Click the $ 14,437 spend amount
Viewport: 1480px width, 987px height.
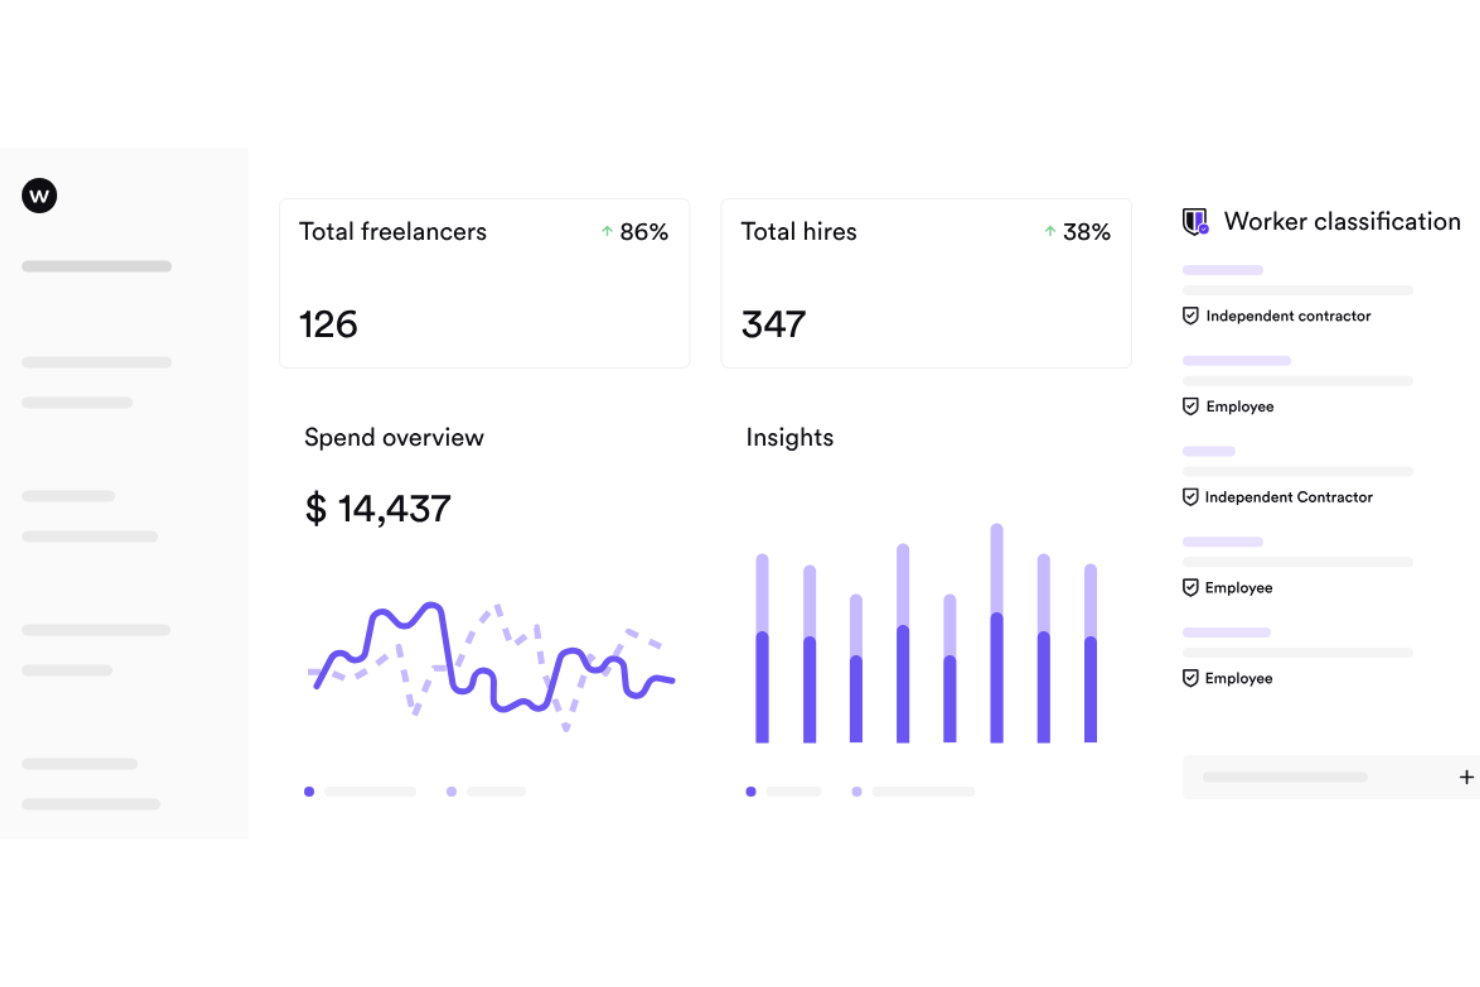coord(378,509)
